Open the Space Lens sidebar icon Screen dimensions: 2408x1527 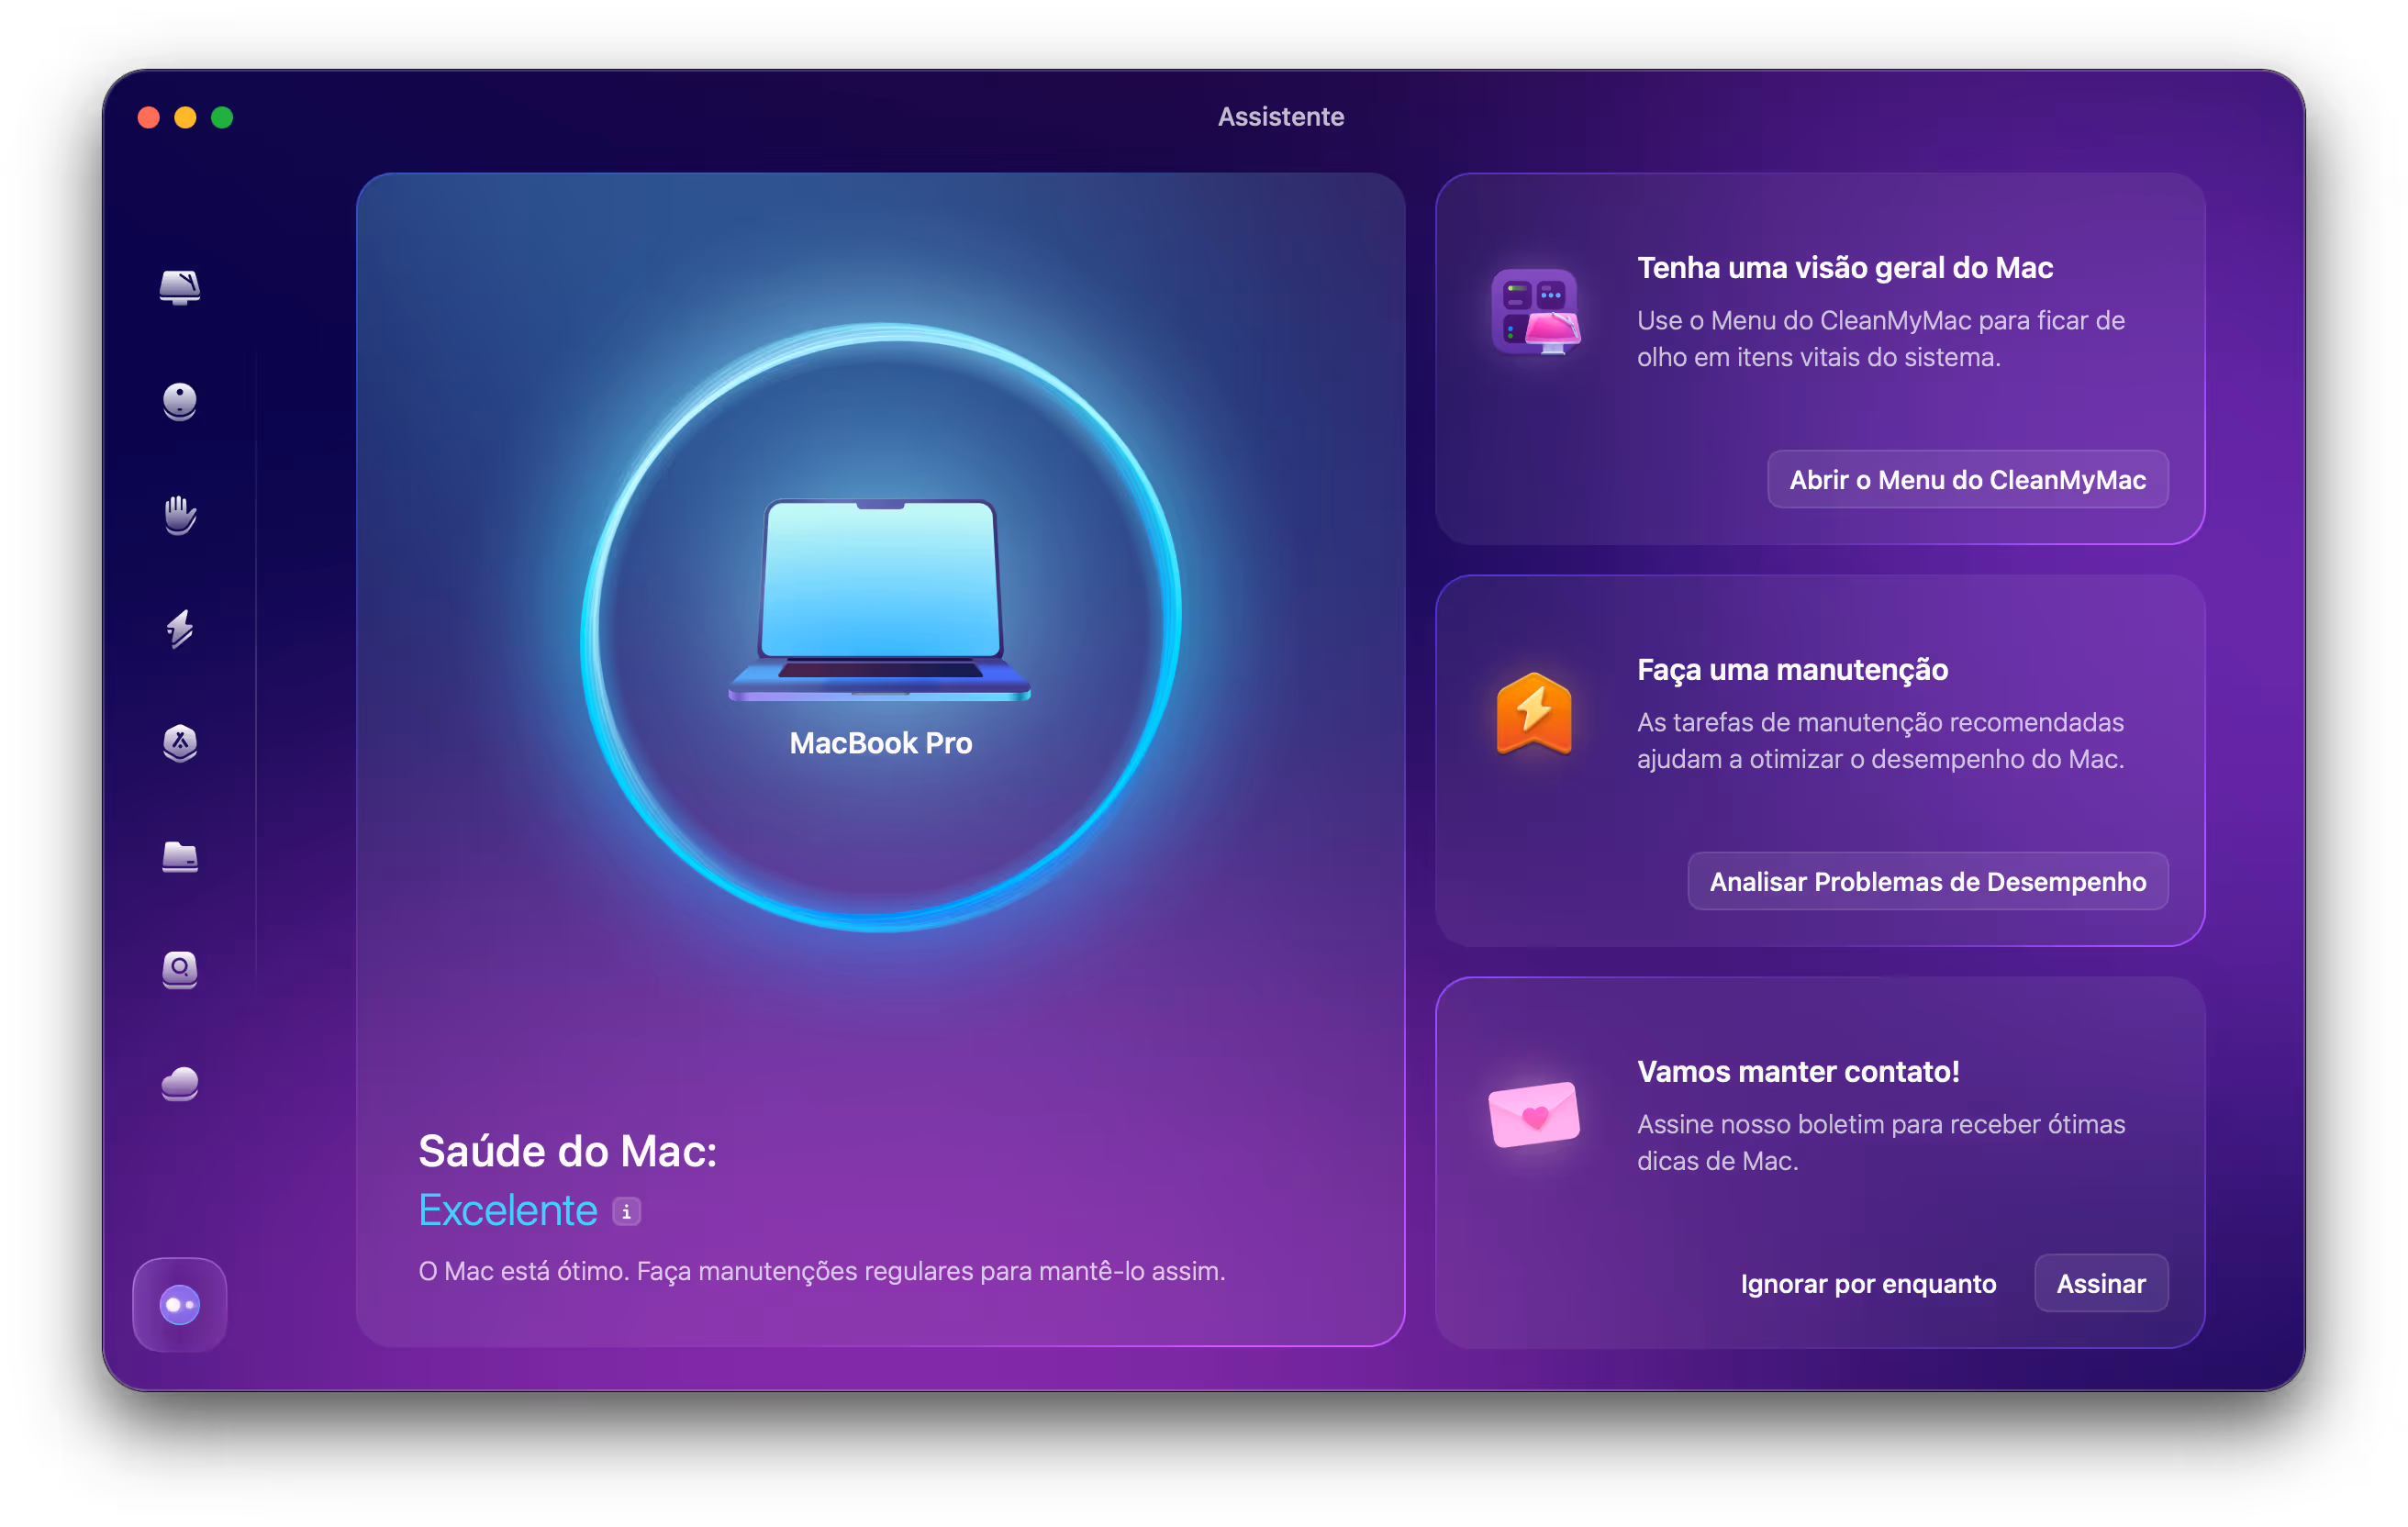[180, 970]
